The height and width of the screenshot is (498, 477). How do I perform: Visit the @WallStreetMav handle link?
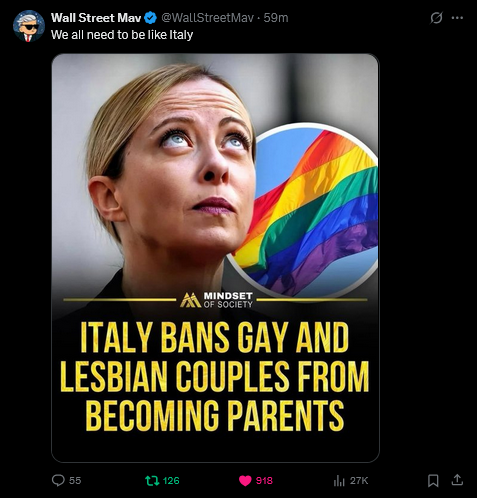pyautogui.click(x=207, y=18)
